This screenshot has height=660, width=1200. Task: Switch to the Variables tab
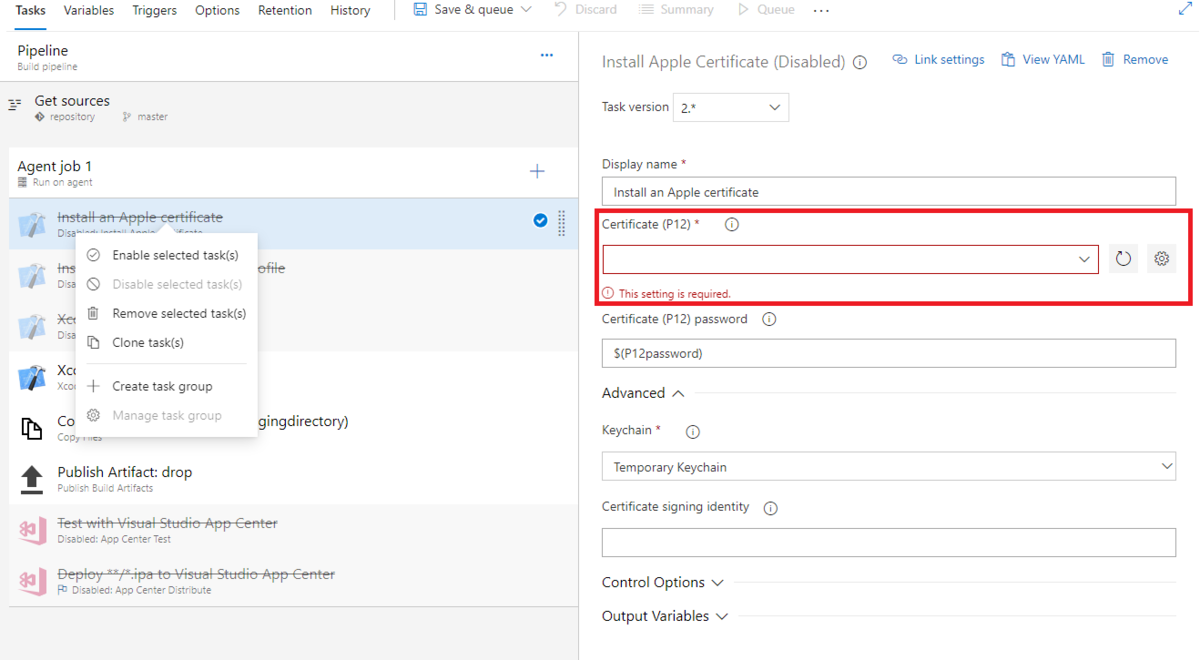click(x=88, y=10)
